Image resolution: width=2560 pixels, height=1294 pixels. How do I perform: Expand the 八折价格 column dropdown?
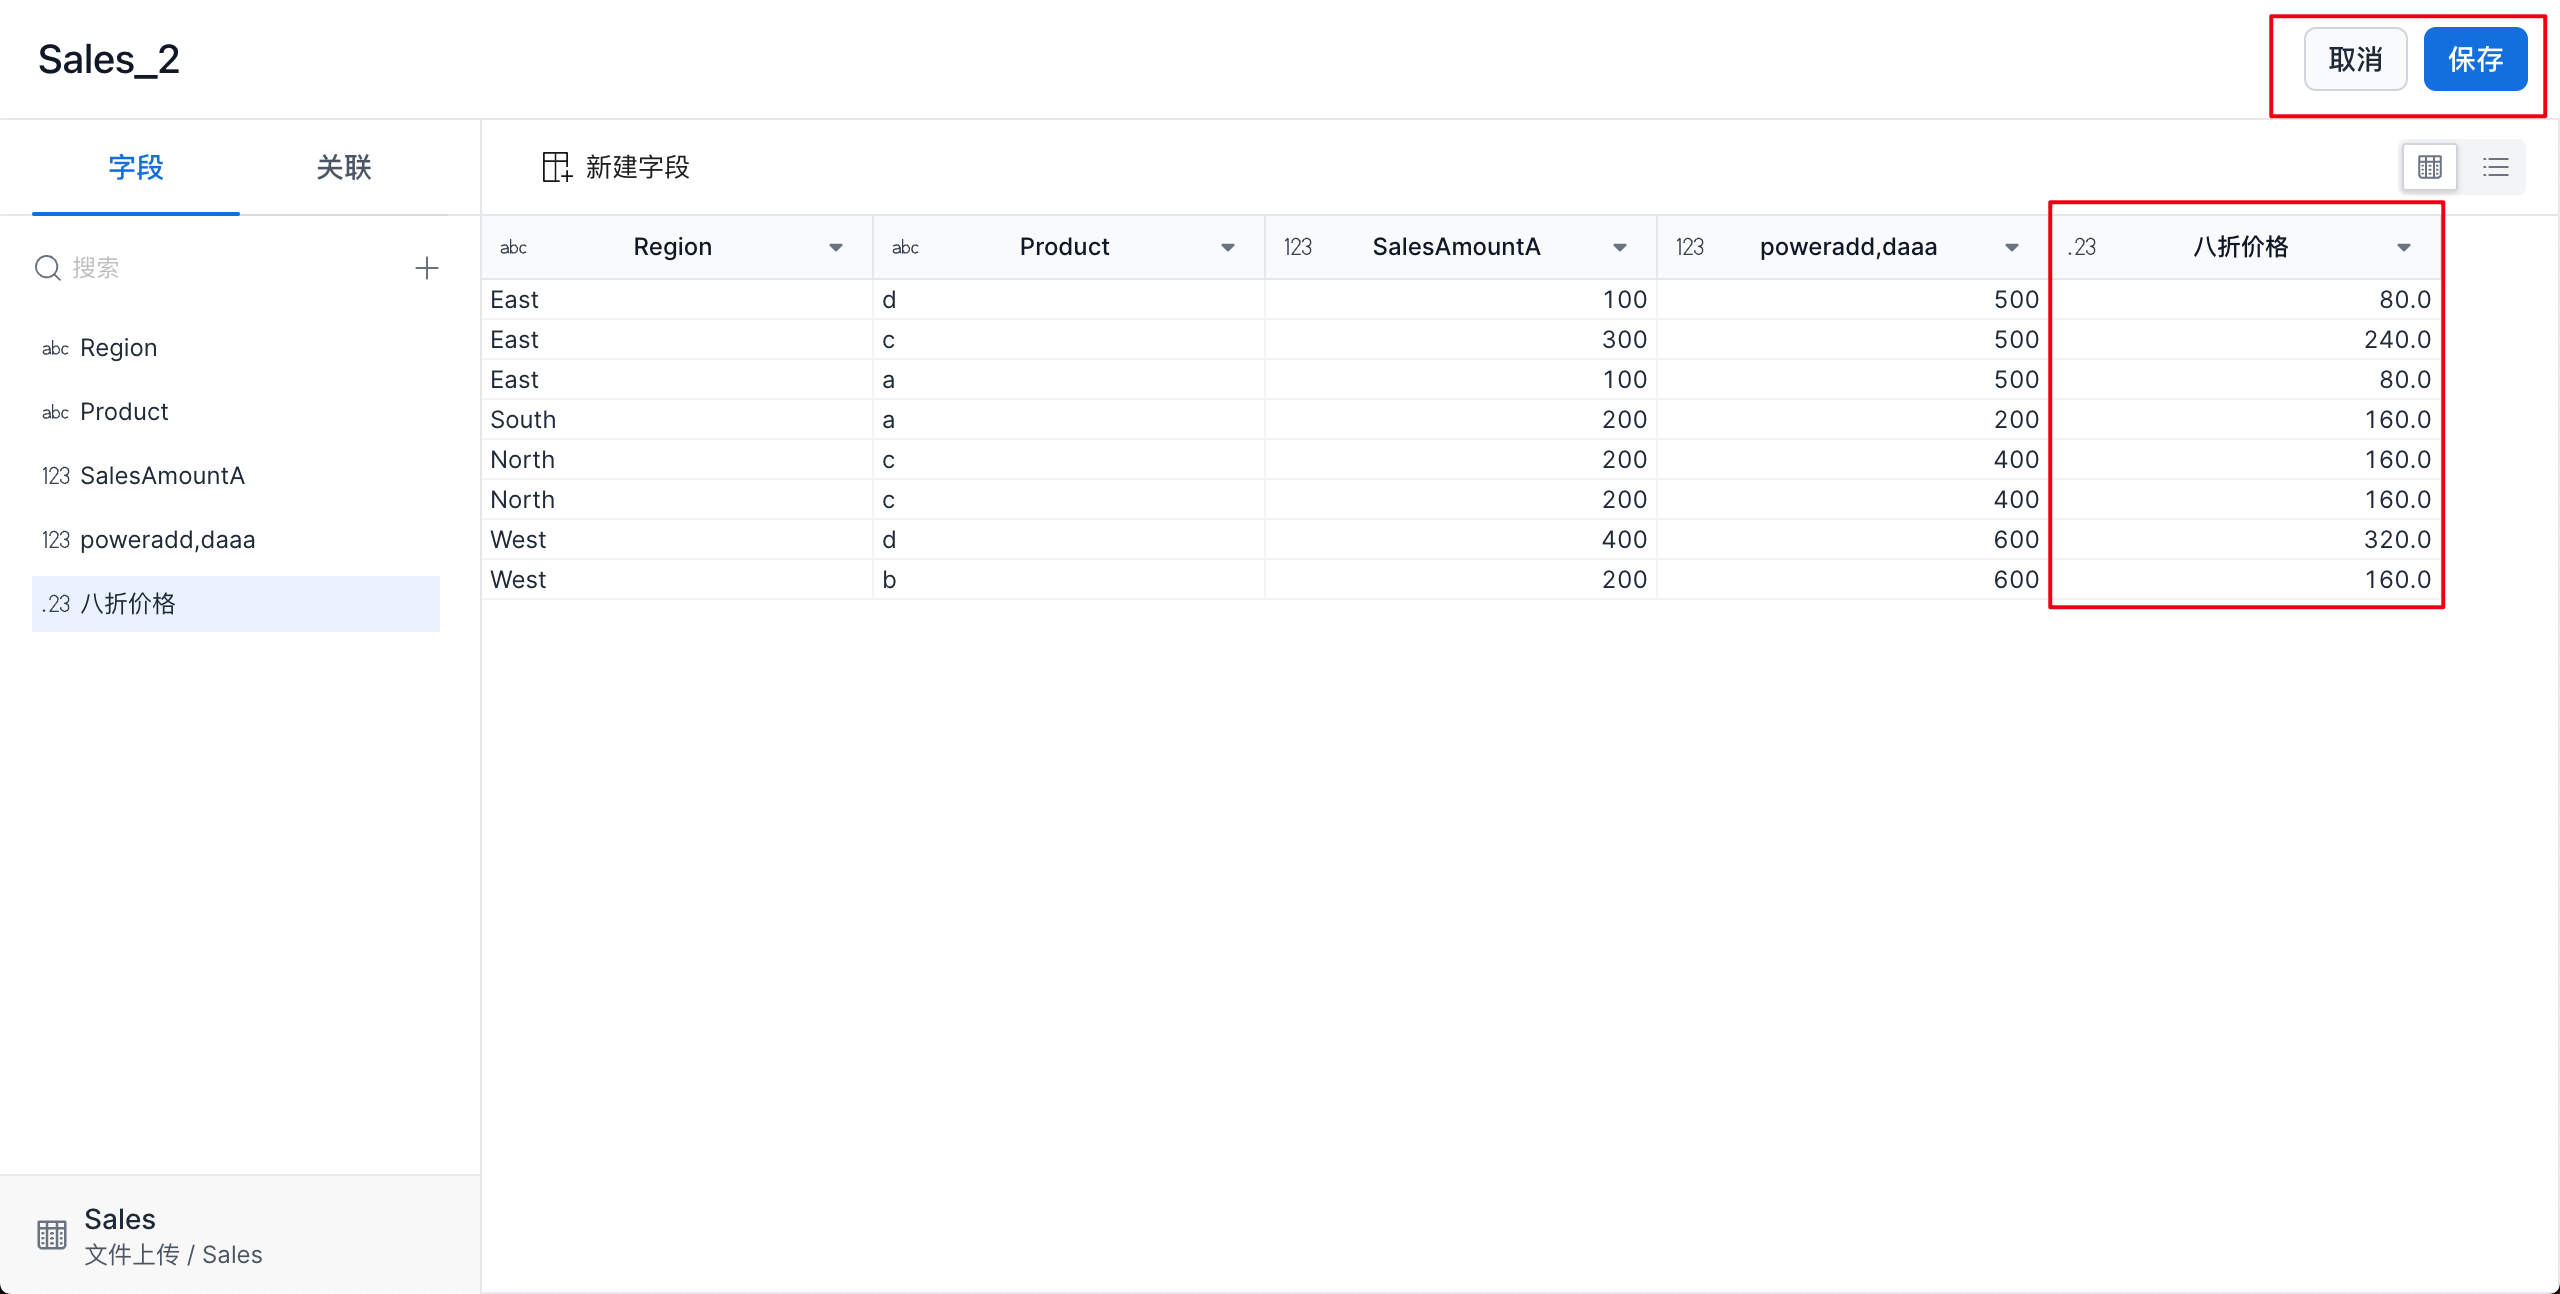(2404, 247)
